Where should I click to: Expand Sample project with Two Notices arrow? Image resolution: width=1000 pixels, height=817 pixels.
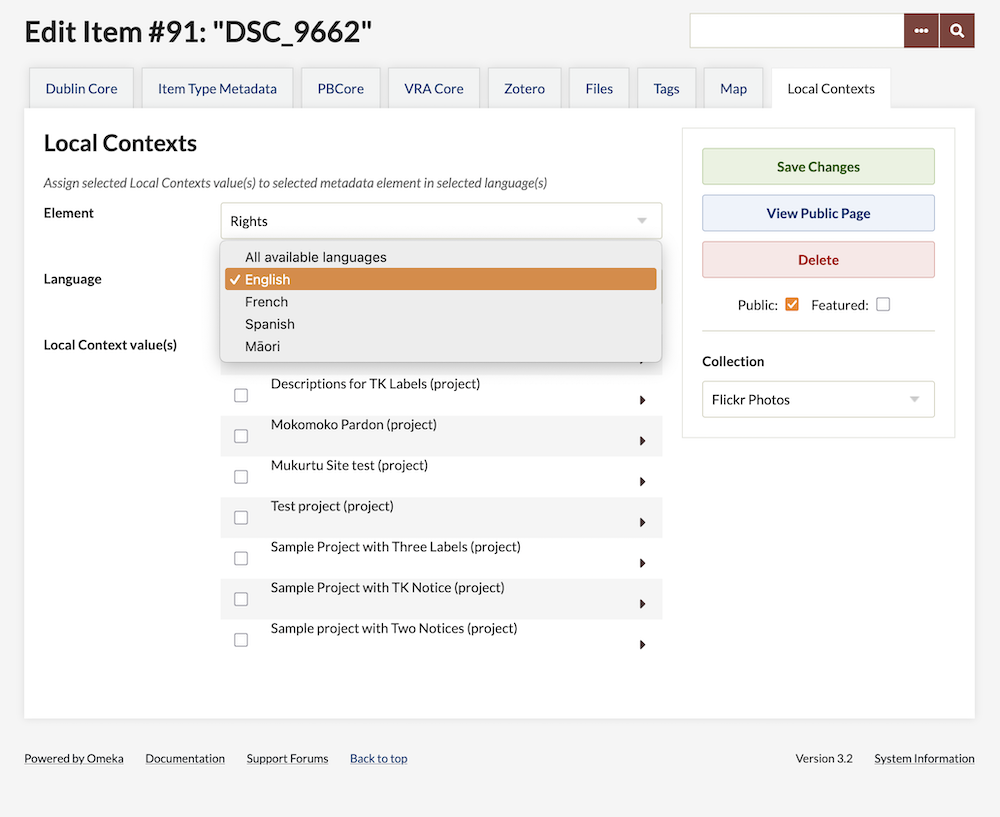(x=642, y=645)
